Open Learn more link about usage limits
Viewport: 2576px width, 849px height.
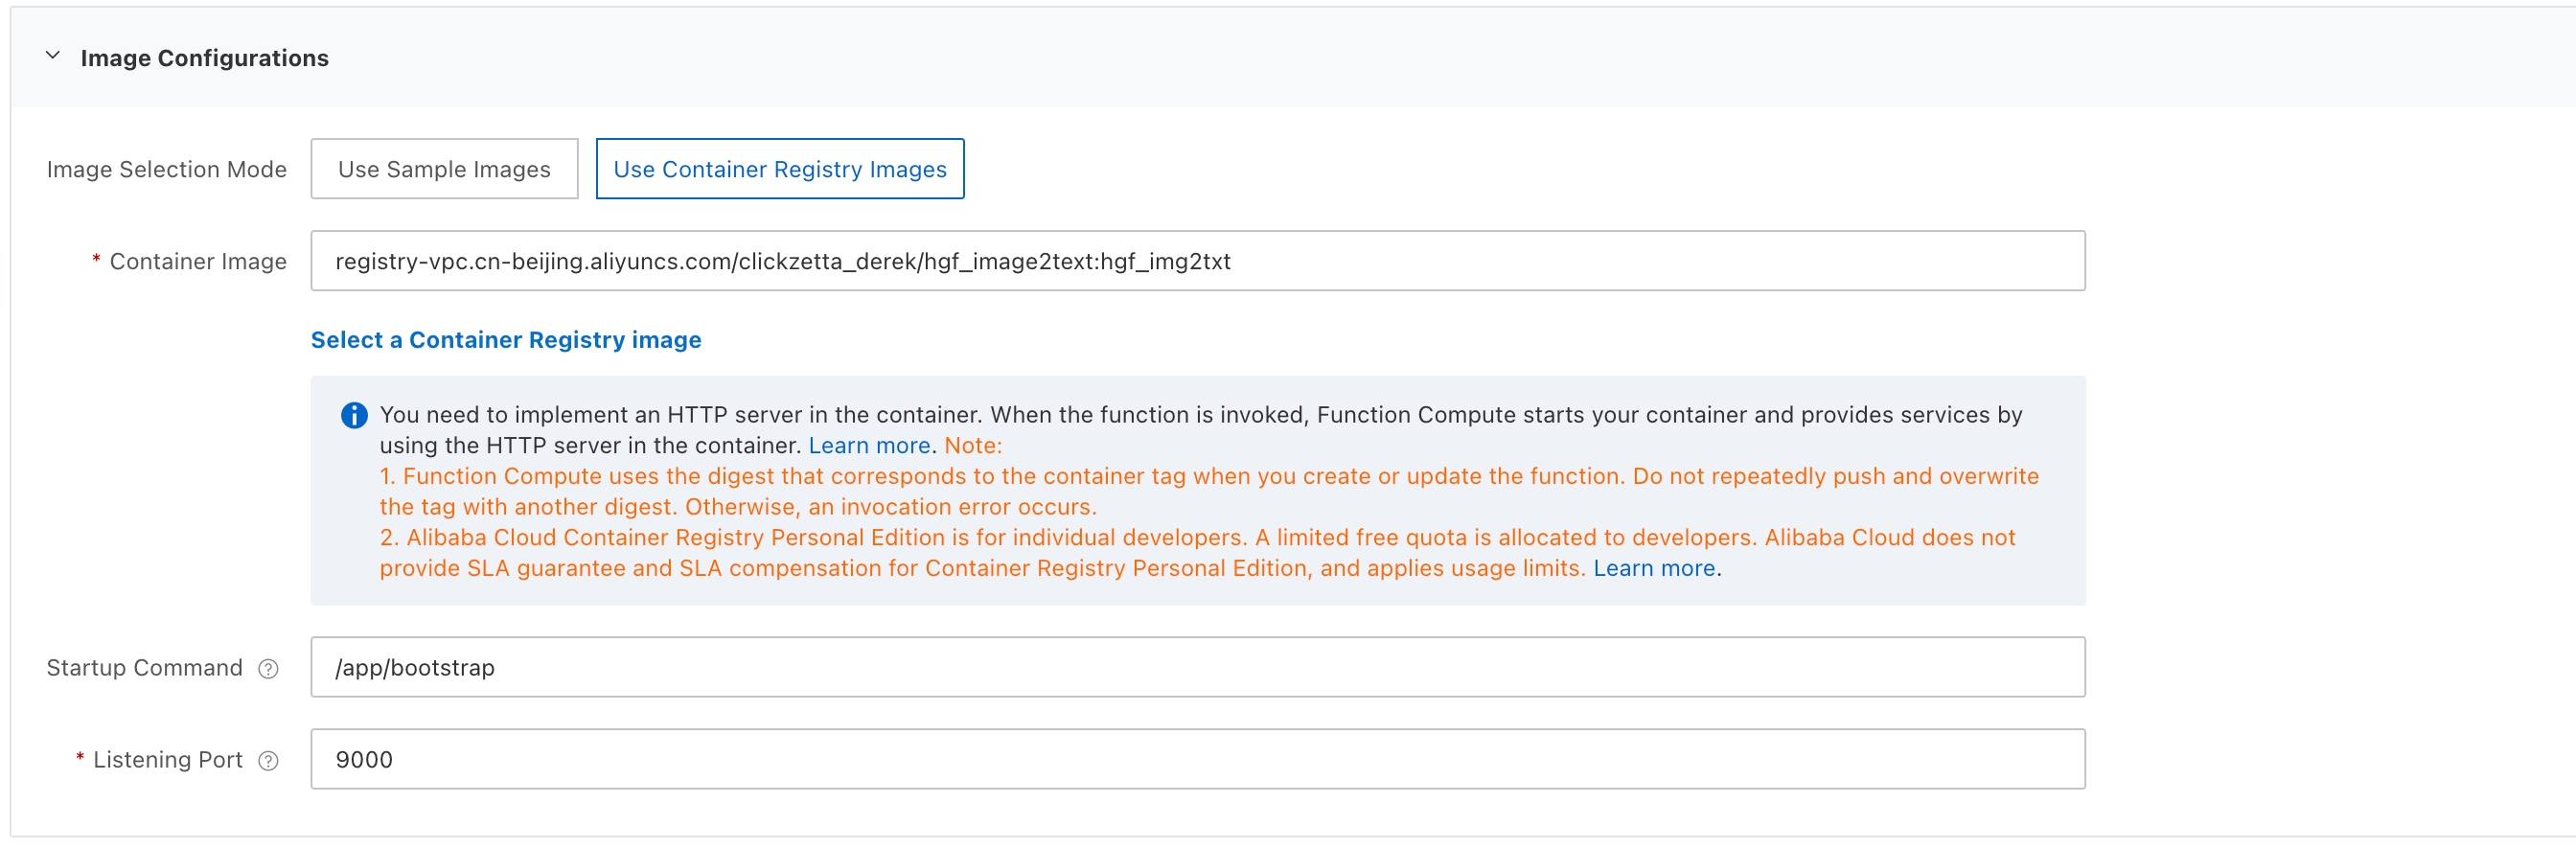point(1654,568)
